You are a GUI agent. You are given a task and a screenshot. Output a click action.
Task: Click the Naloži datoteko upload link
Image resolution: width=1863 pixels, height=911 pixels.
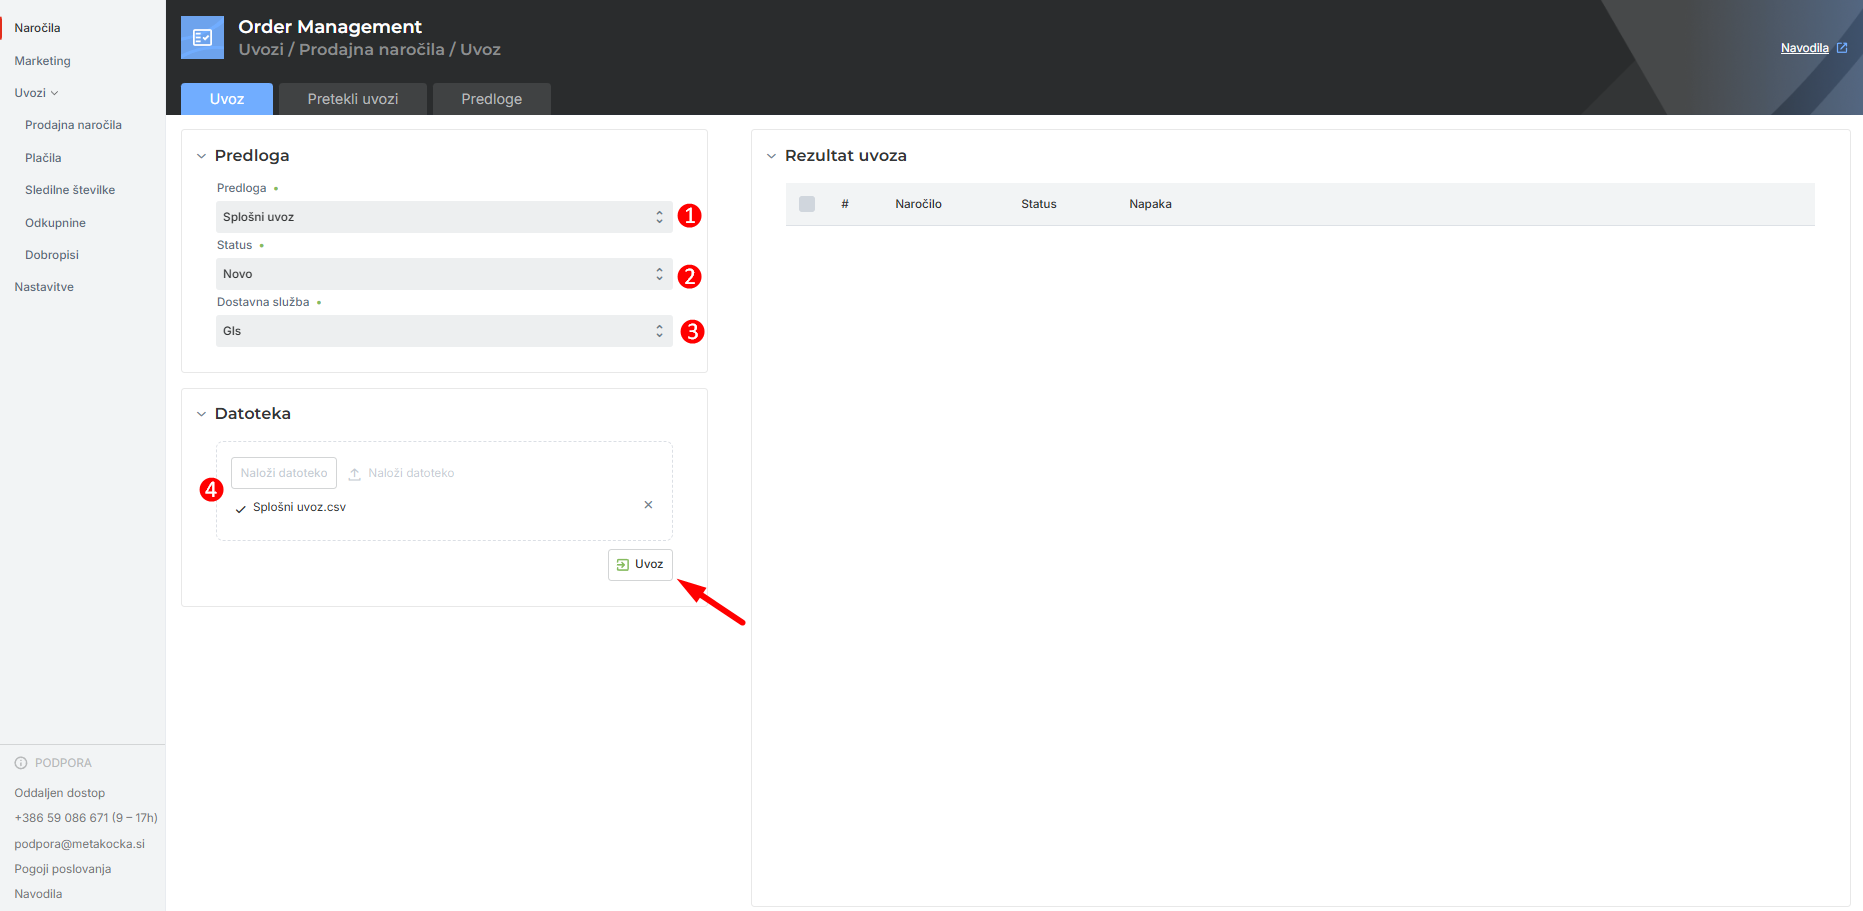(401, 473)
